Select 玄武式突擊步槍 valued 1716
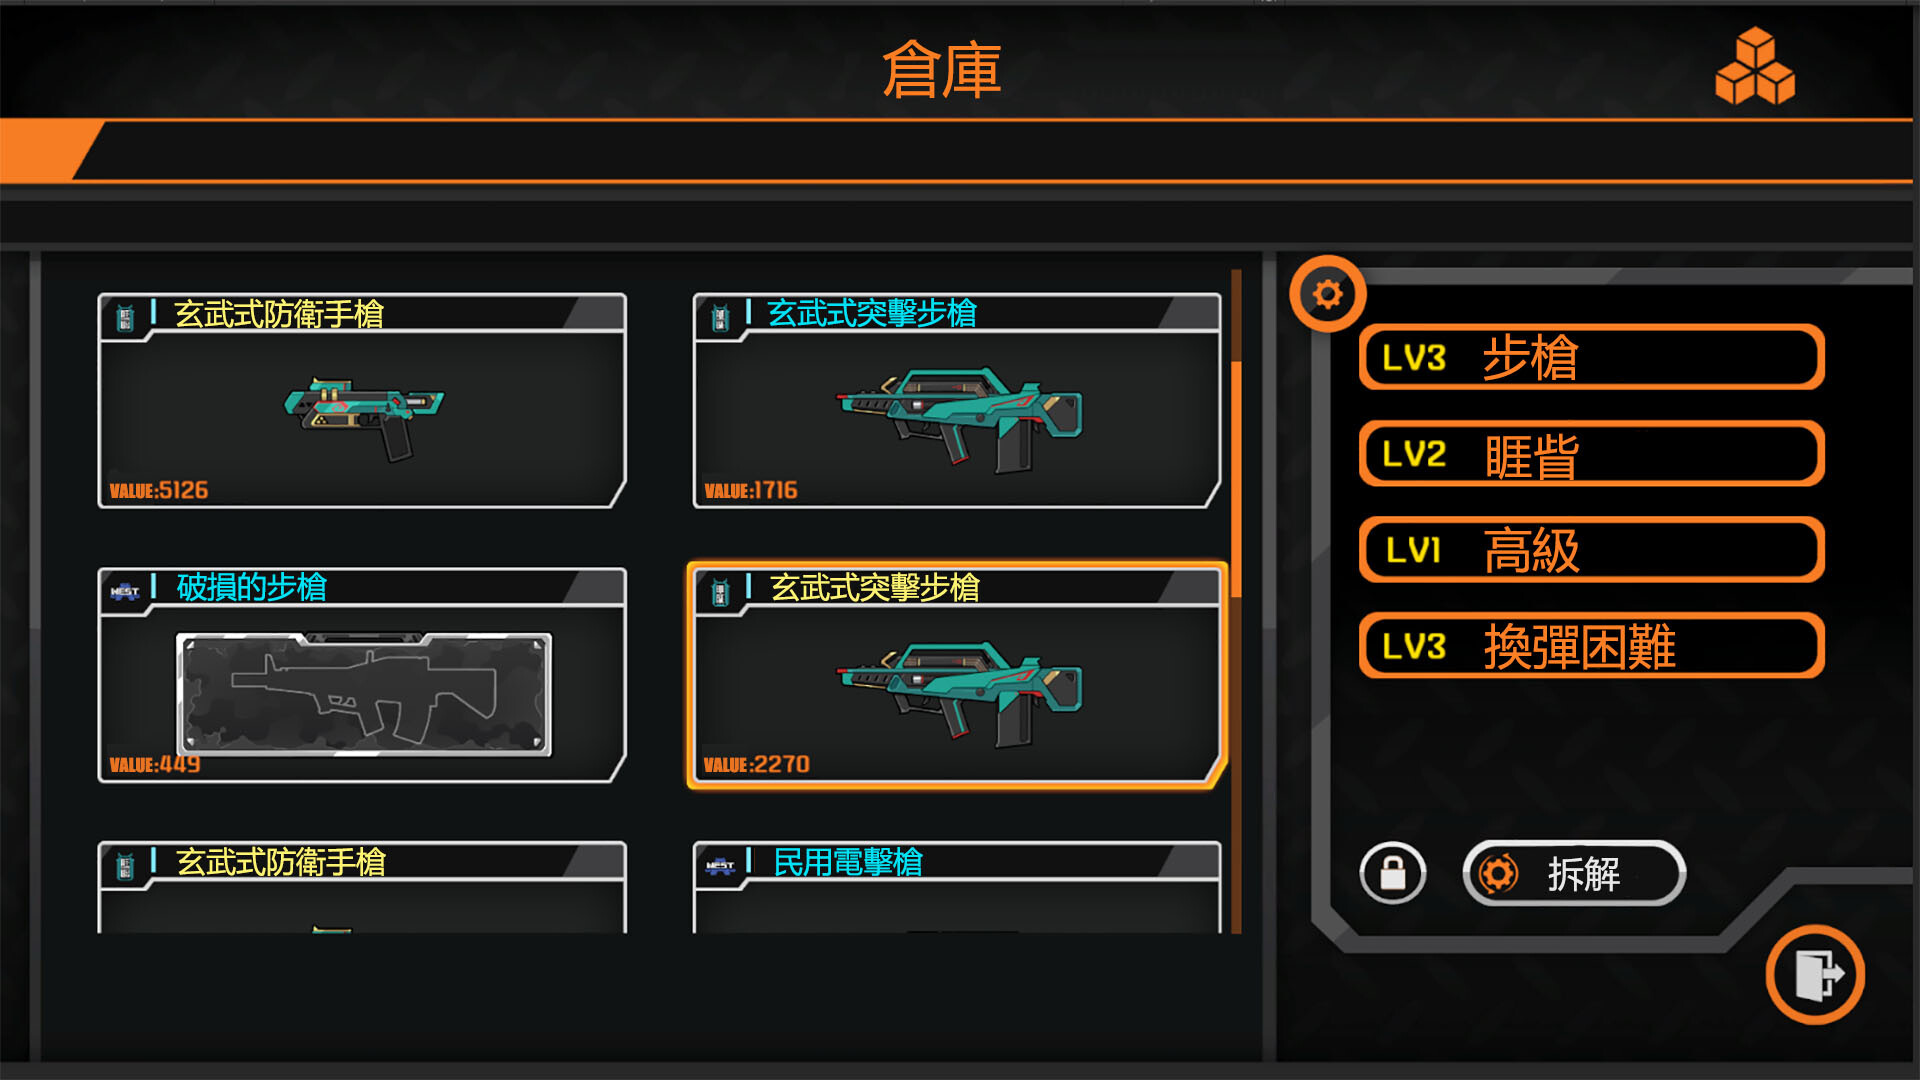Image resolution: width=1920 pixels, height=1080 pixels. pos(957,401)
